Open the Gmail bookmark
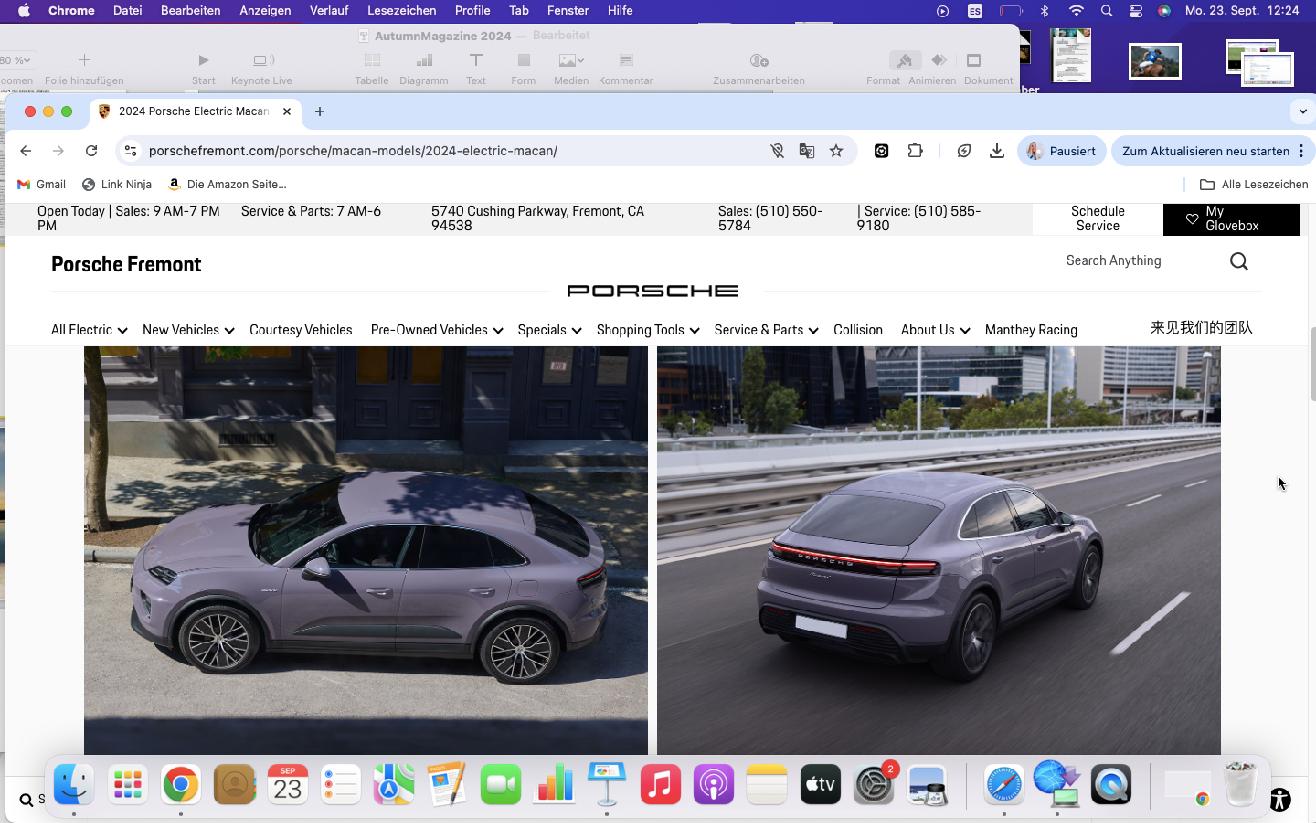 42,184
